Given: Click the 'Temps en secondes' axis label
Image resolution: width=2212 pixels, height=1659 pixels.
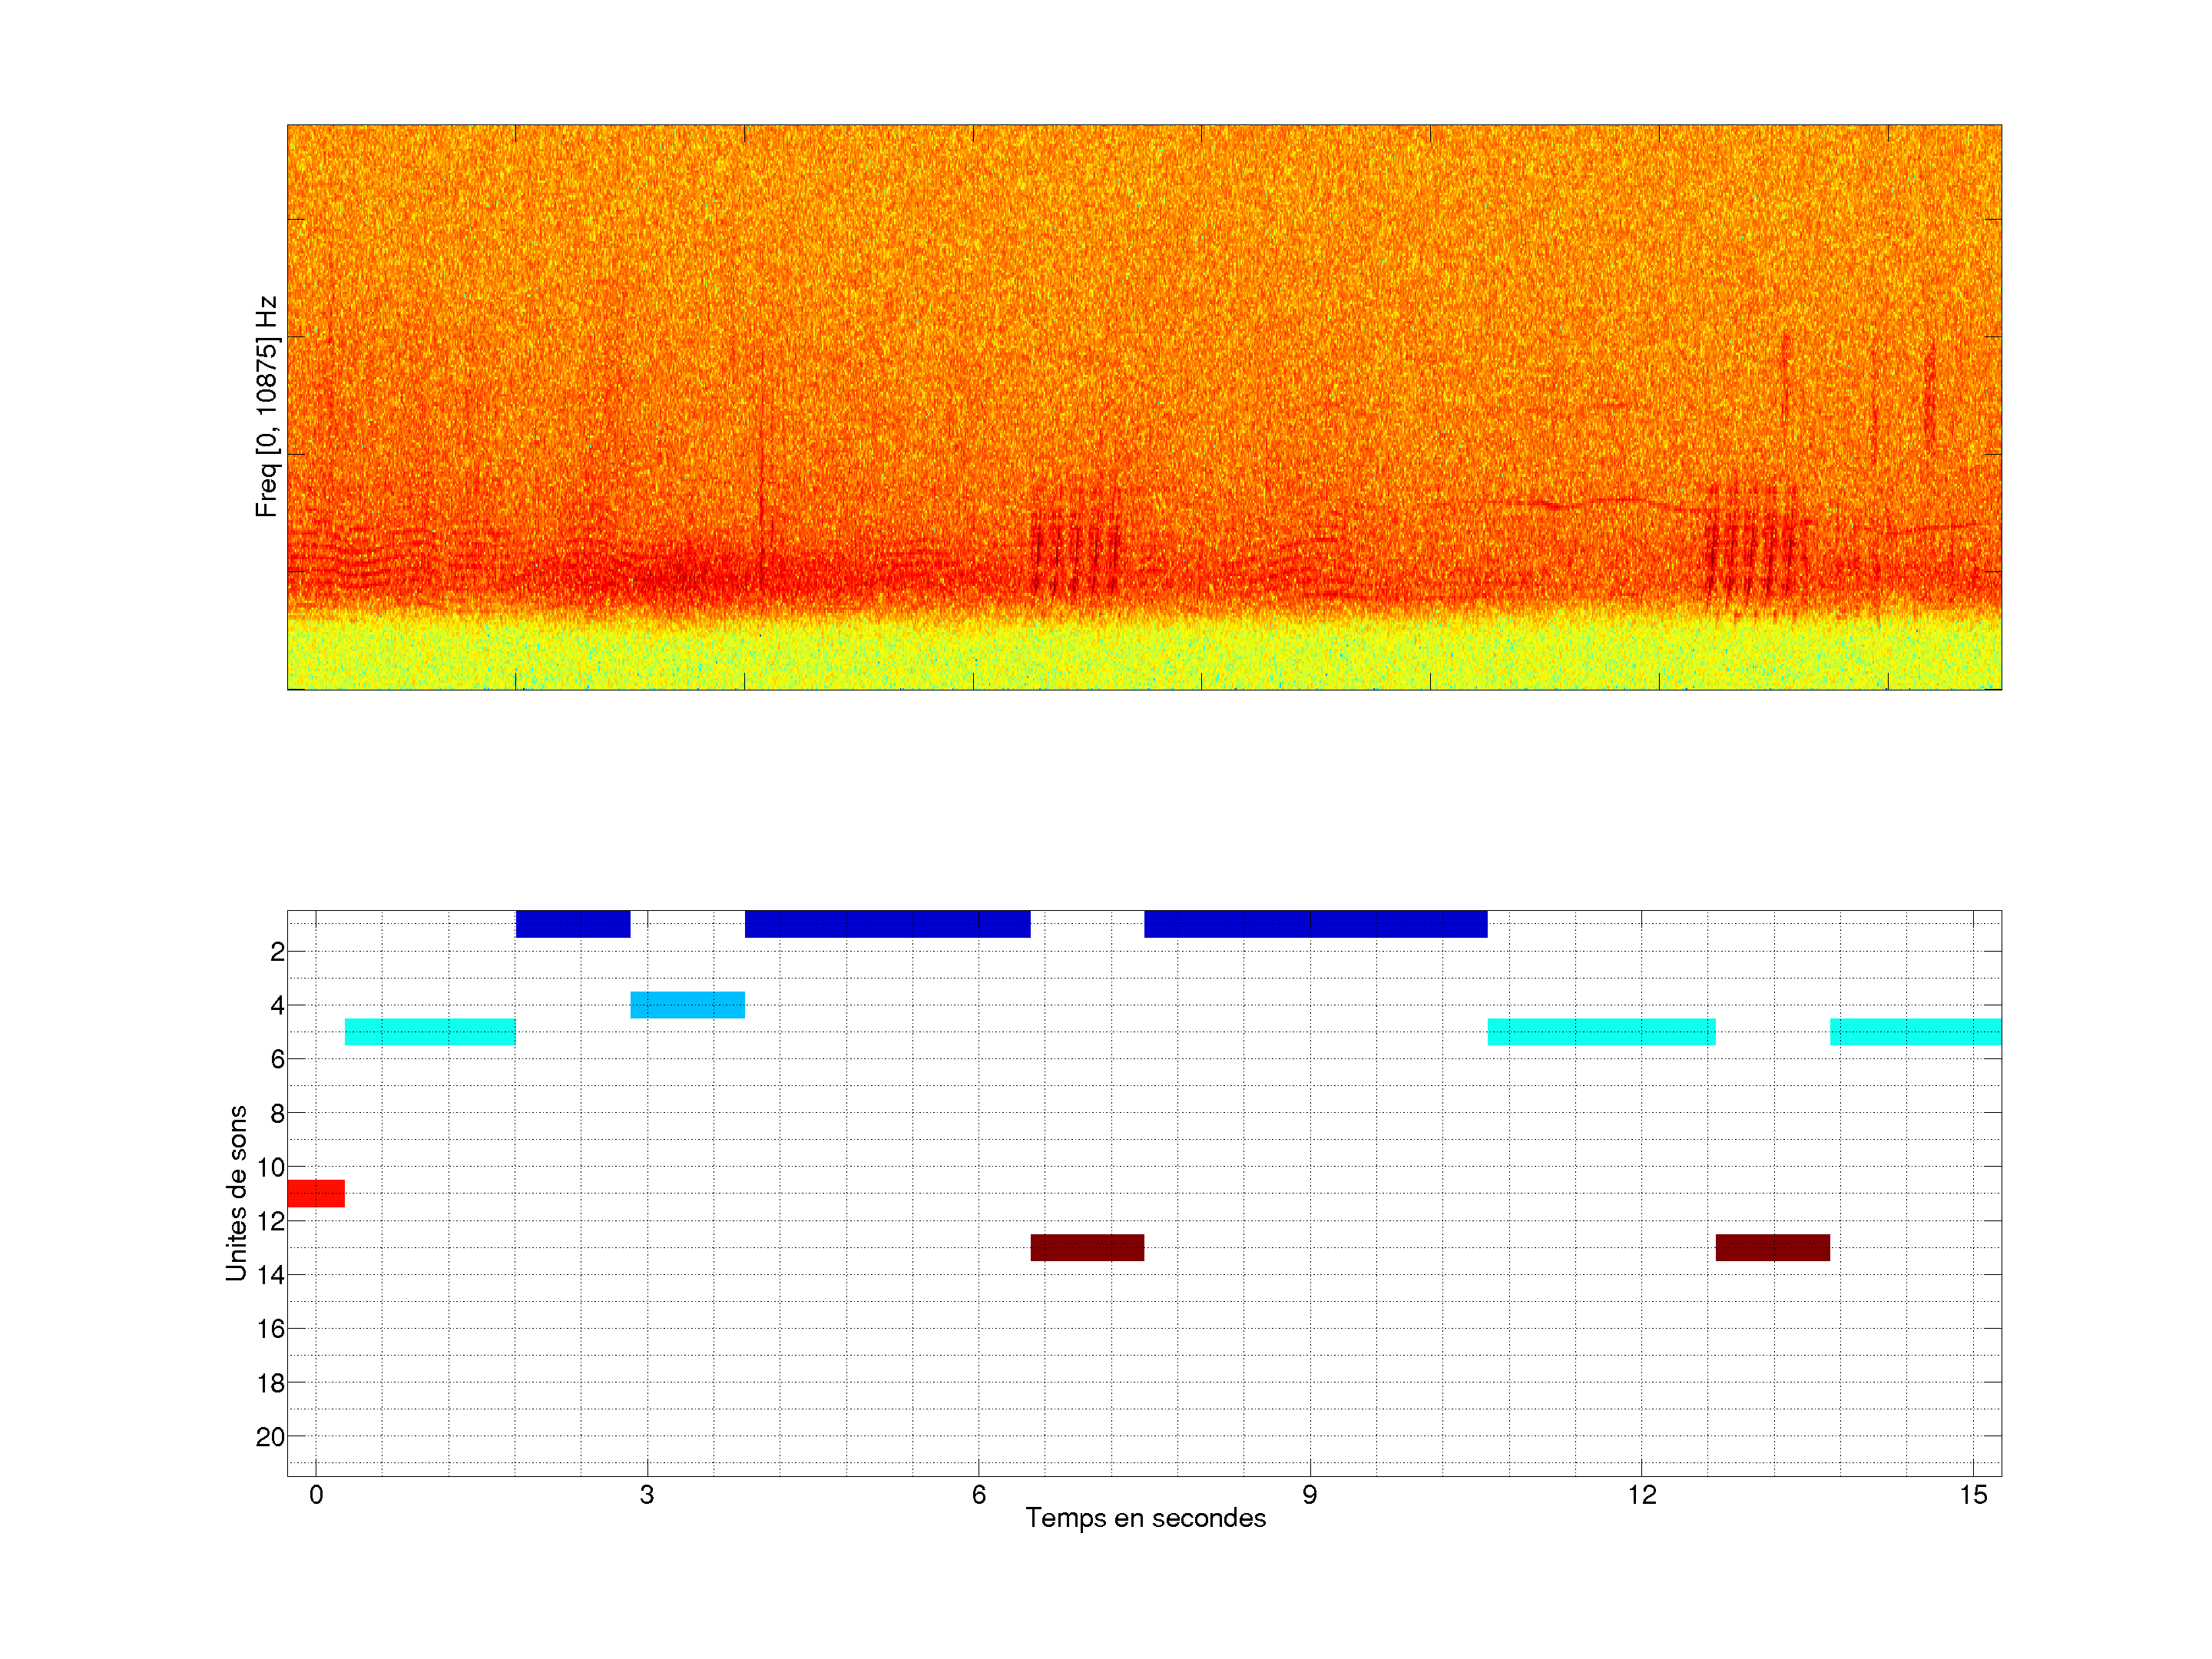Looking at the screenshot, I should click(x=1145, y=1518).
